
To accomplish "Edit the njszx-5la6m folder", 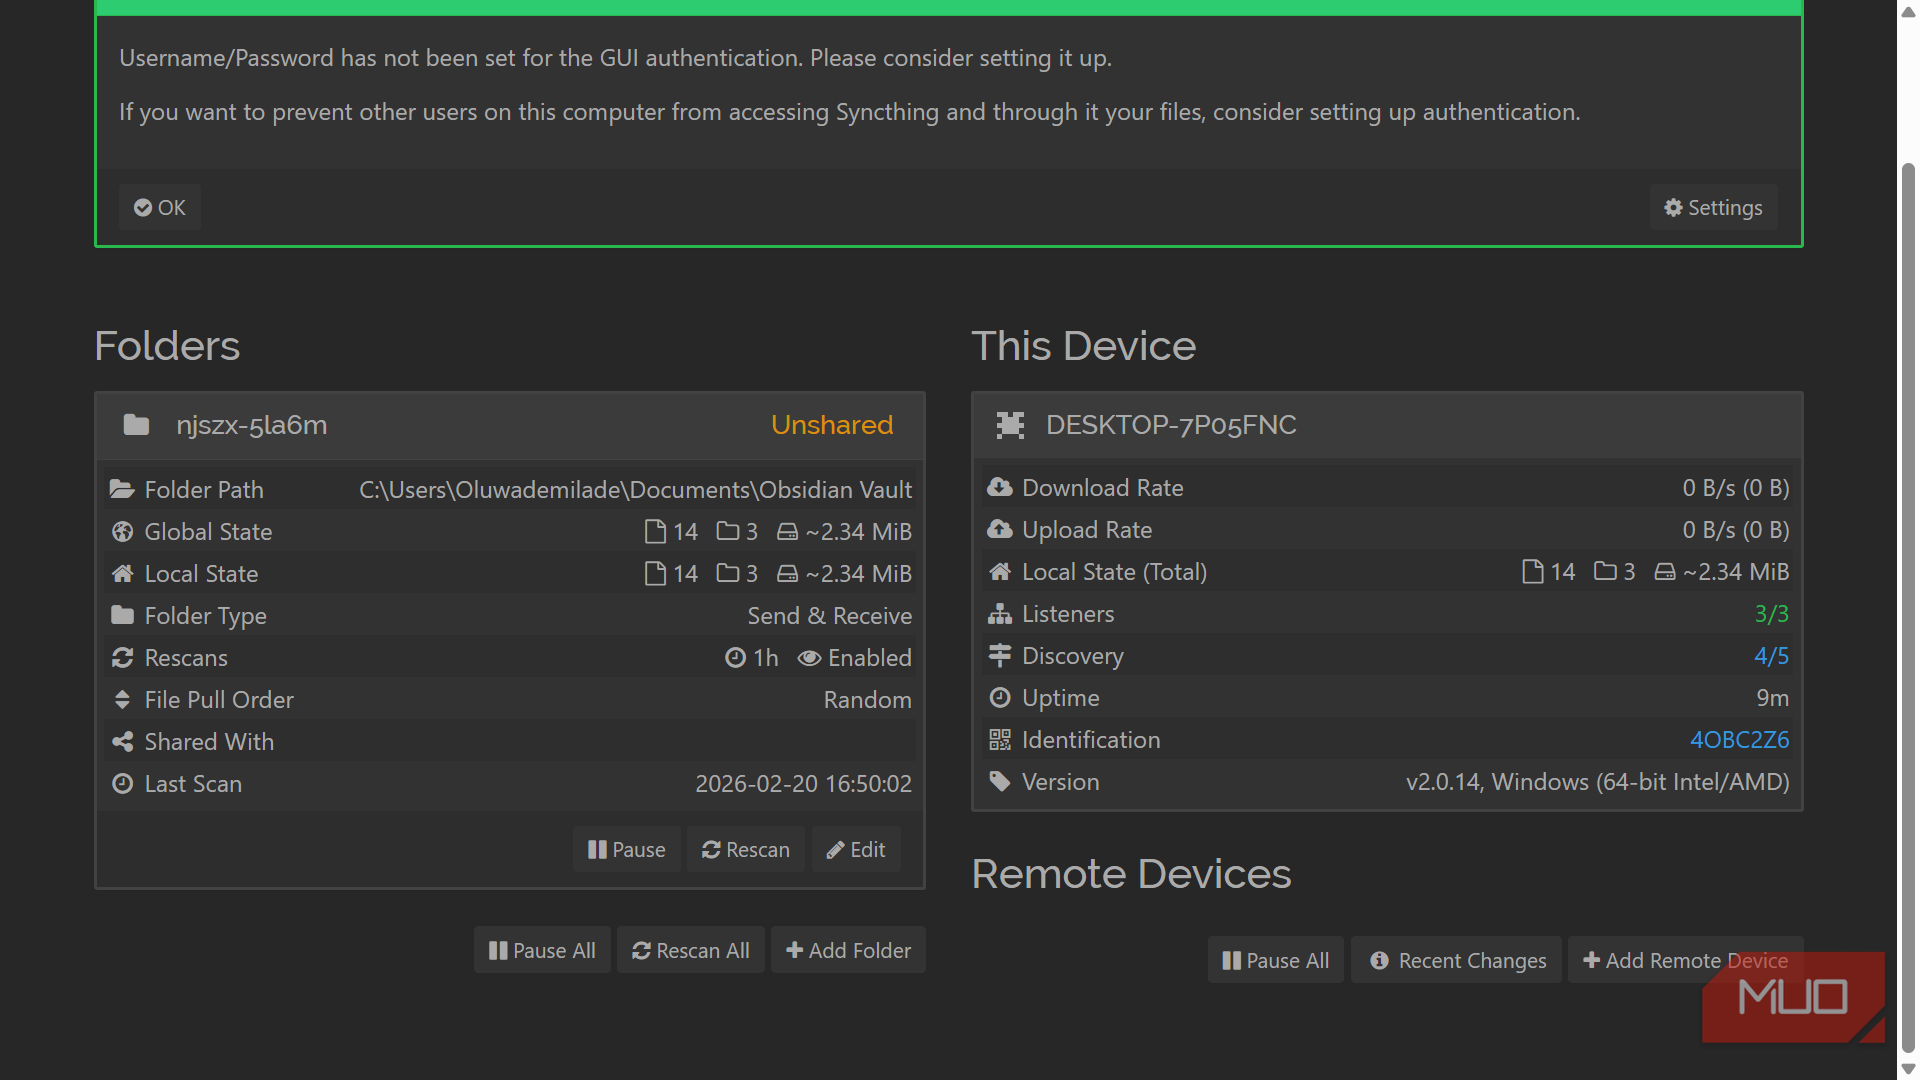I will tap(856, 849).
